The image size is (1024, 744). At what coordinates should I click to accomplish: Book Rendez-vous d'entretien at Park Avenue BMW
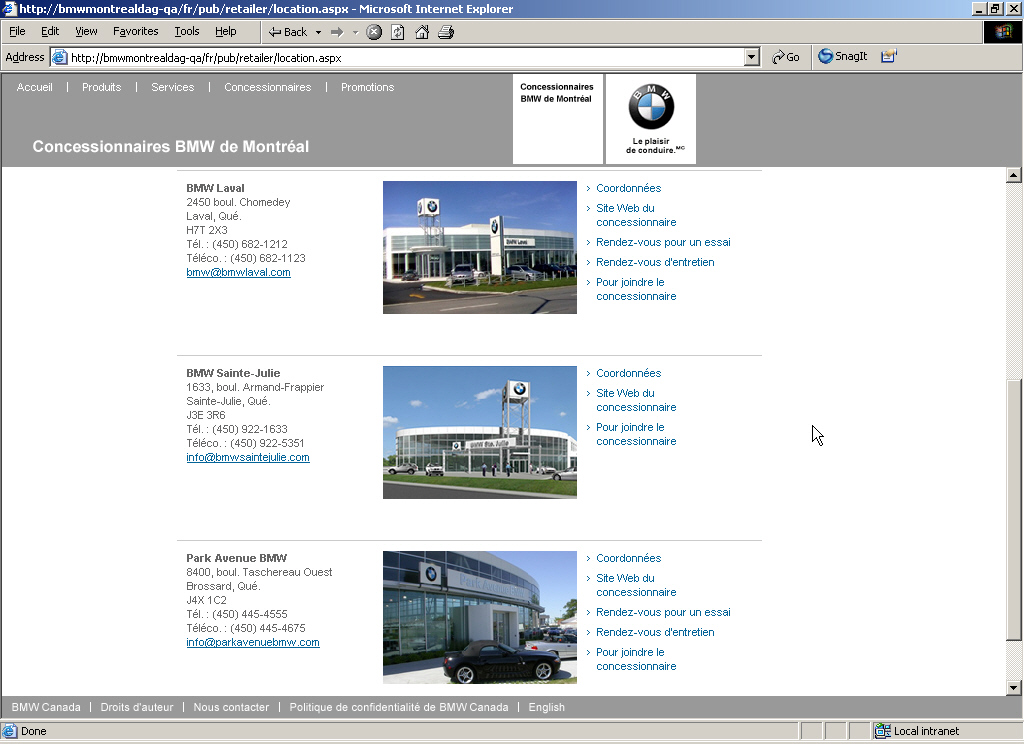point(655,632)
